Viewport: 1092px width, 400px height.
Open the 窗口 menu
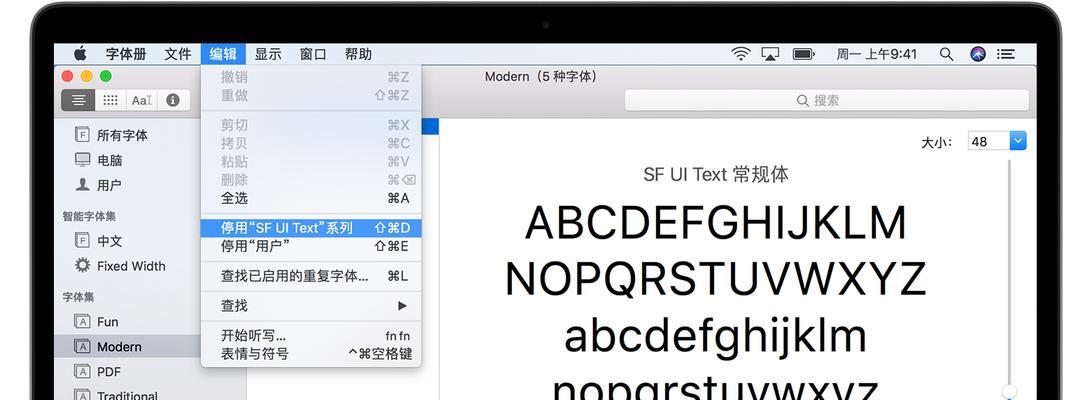click(x=313, y=54)
